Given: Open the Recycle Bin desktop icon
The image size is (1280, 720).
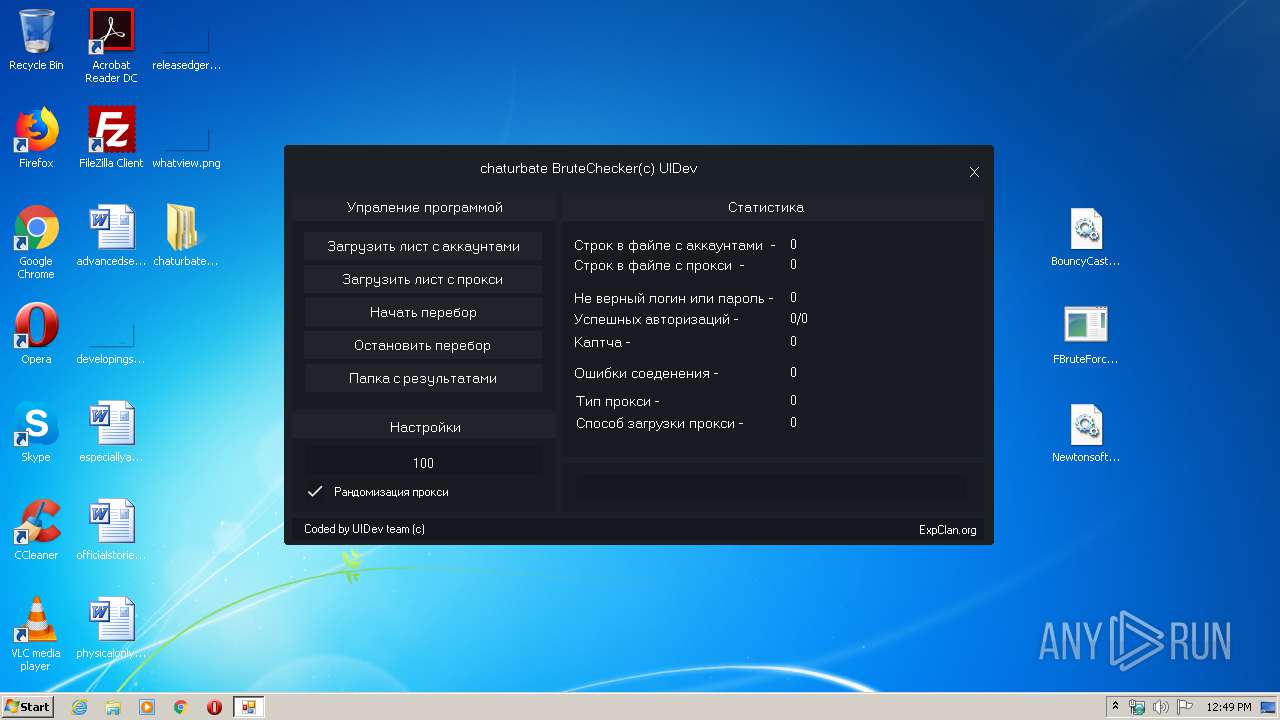Looking at the screenshot, I should click(36, 40).
